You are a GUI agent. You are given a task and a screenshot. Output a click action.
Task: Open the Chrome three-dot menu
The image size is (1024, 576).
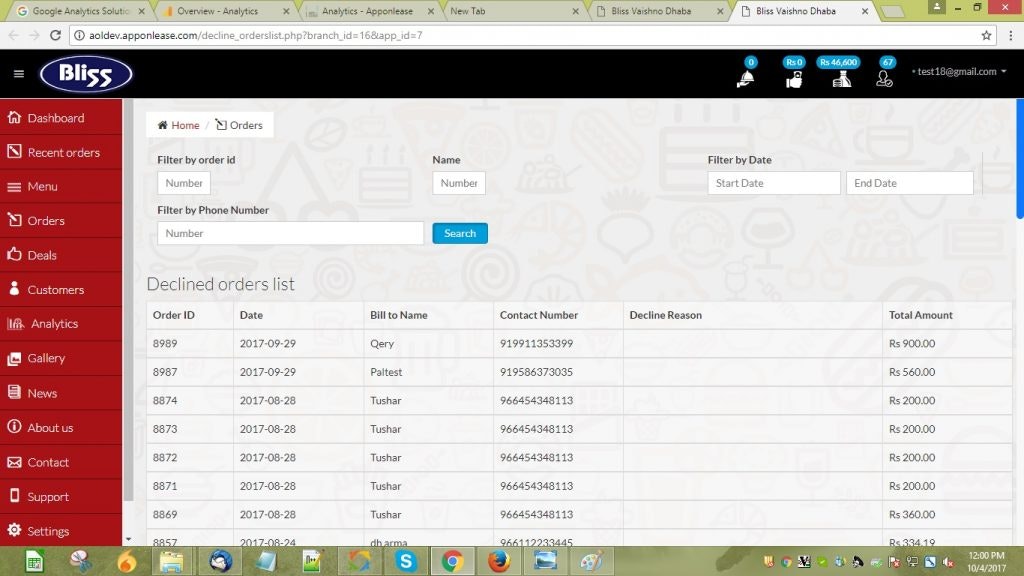pyautogui.click(x=1010, y=35)
